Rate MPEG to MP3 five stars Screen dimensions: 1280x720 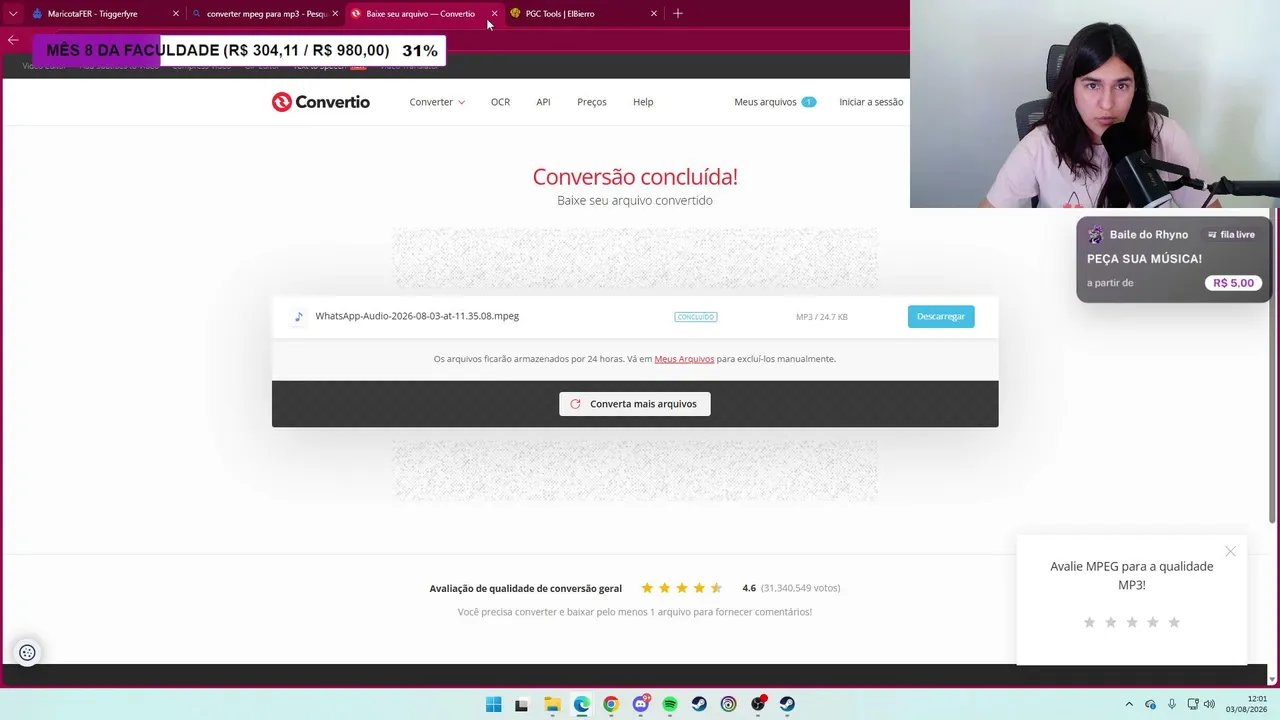1174,622
